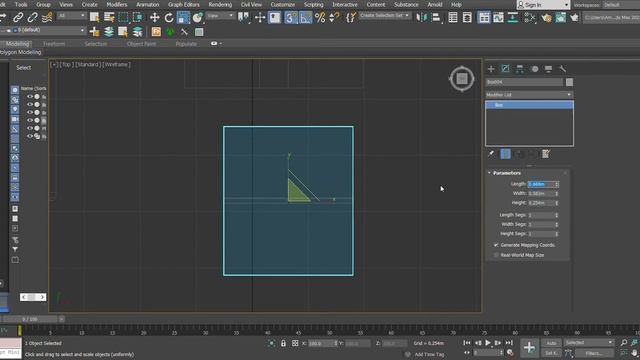Open the Rendering menu
Screen dimensions: 640x360
click(x=220, y=4)
